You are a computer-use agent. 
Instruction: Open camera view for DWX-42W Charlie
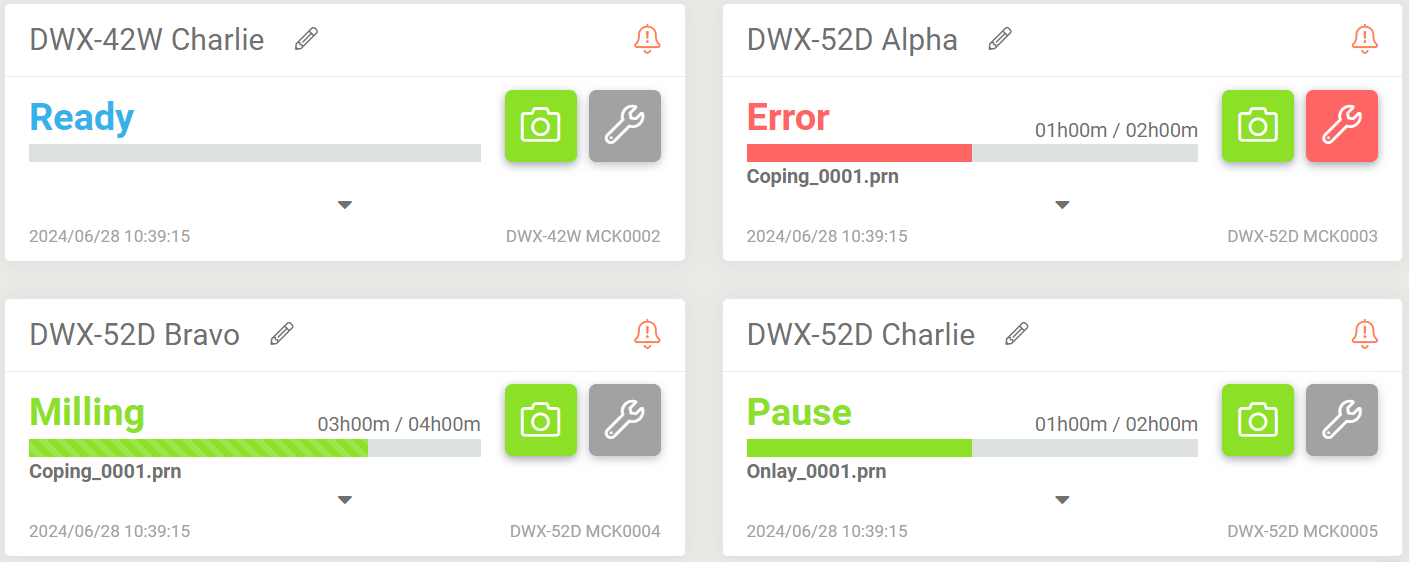pos(541,126)
